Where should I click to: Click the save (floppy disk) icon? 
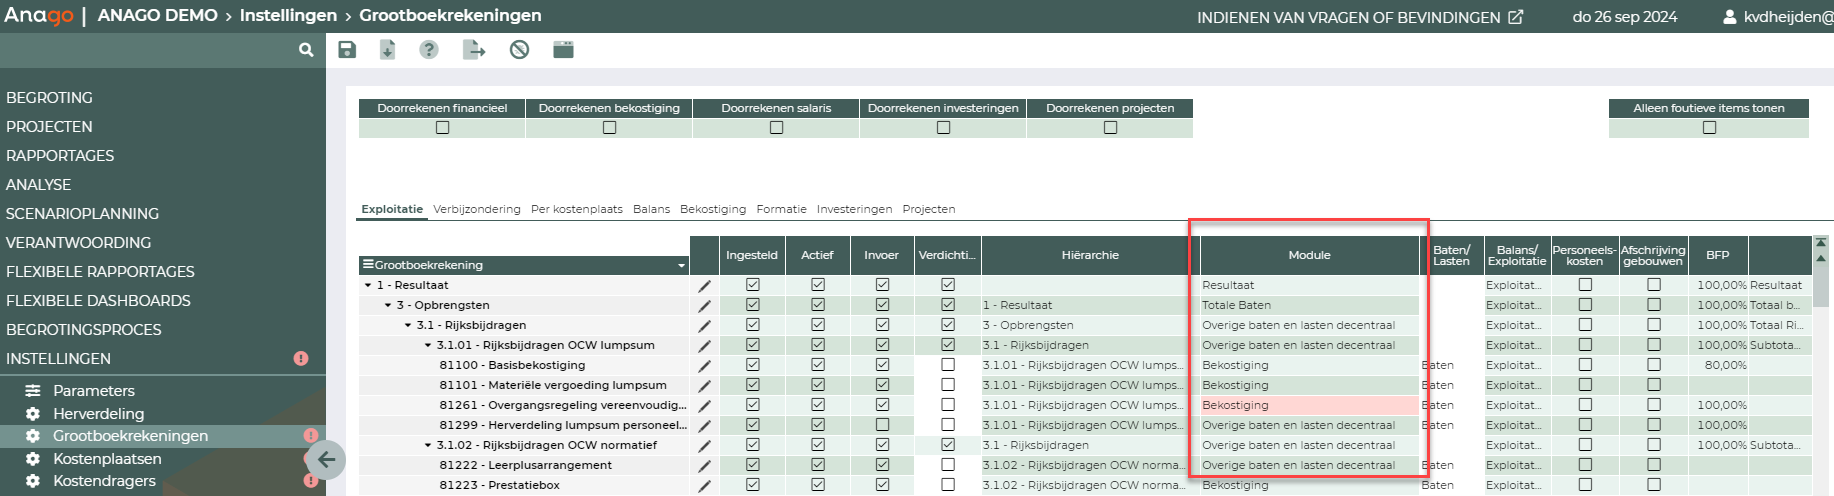pyautogui.click(x=347, y=50)
